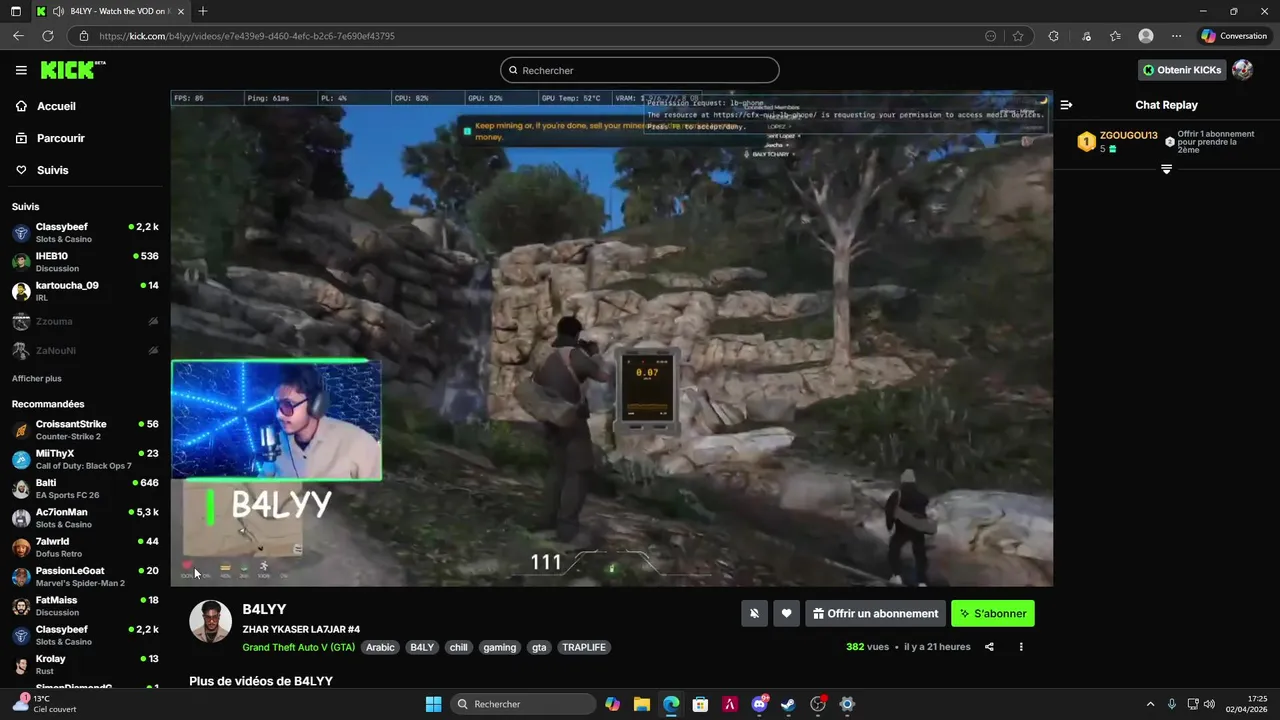Open the three-dot video options menu

(1021, 647)
